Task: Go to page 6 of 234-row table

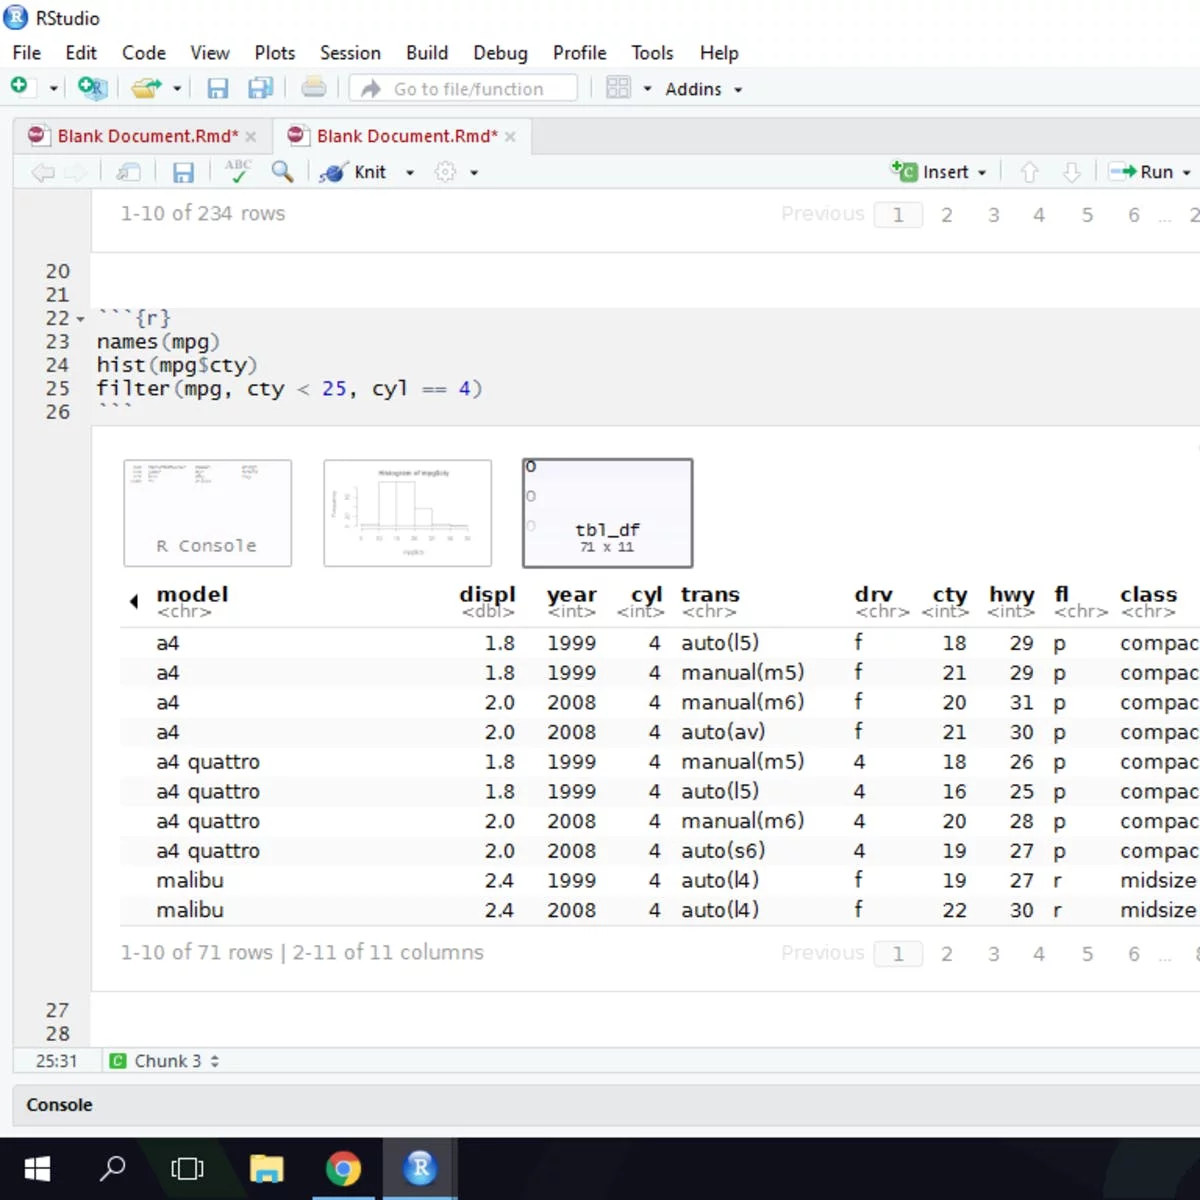Action: (x=1133, y=215)
